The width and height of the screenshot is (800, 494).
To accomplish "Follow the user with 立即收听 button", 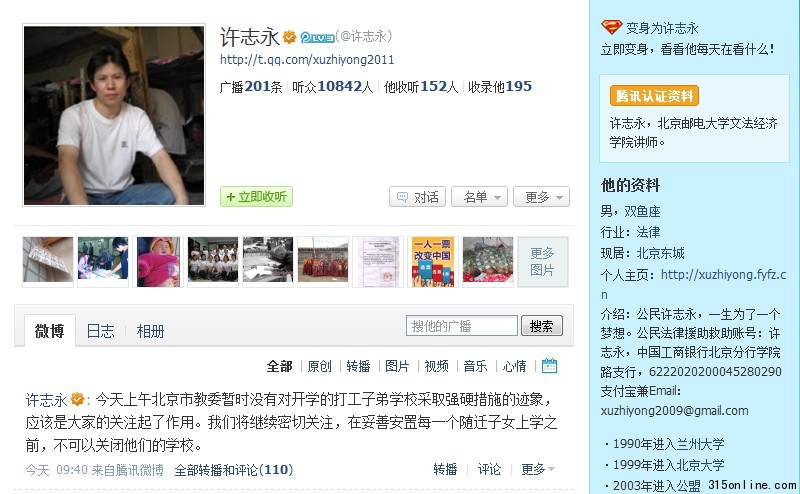I will [256, 196].
